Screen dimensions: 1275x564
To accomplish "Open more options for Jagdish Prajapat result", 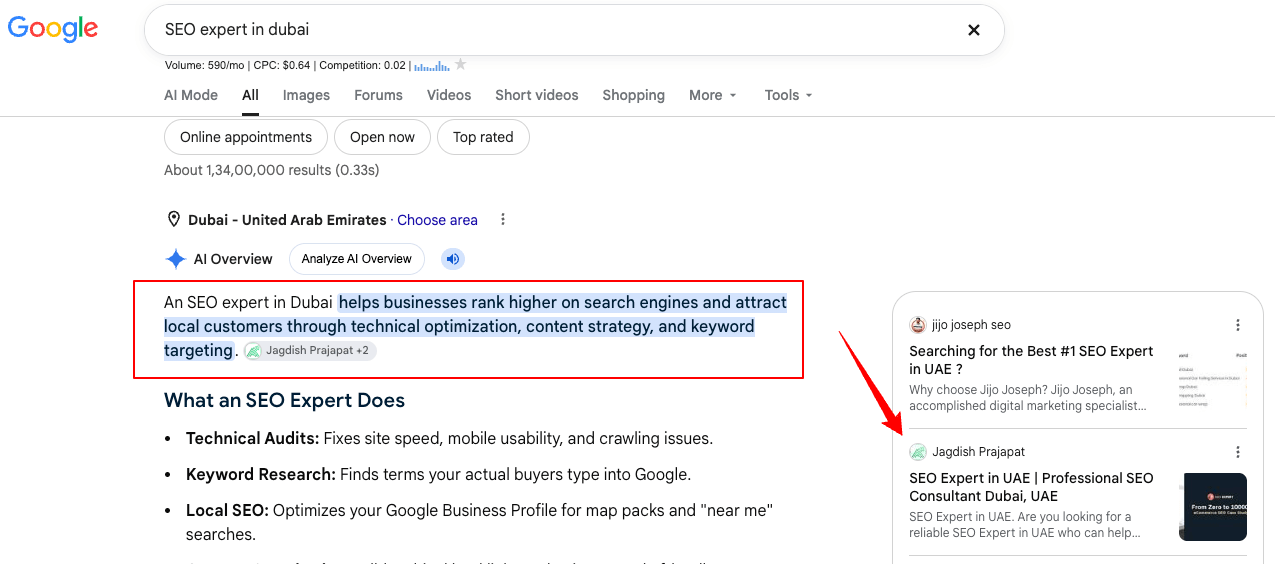I will 1238,452.
